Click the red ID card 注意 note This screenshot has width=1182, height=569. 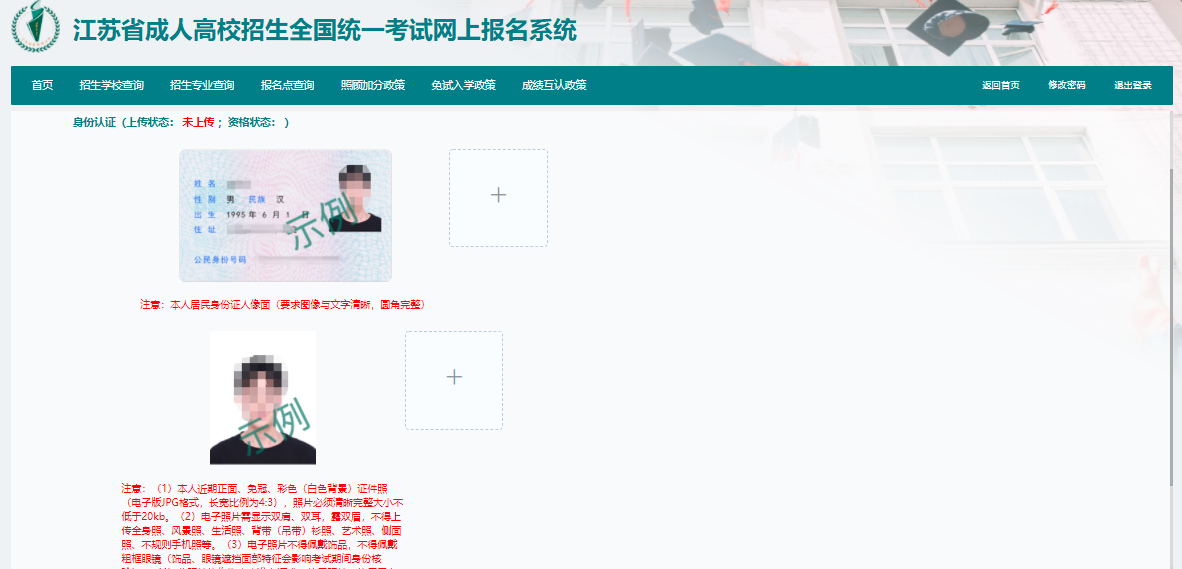pos(282,304)
